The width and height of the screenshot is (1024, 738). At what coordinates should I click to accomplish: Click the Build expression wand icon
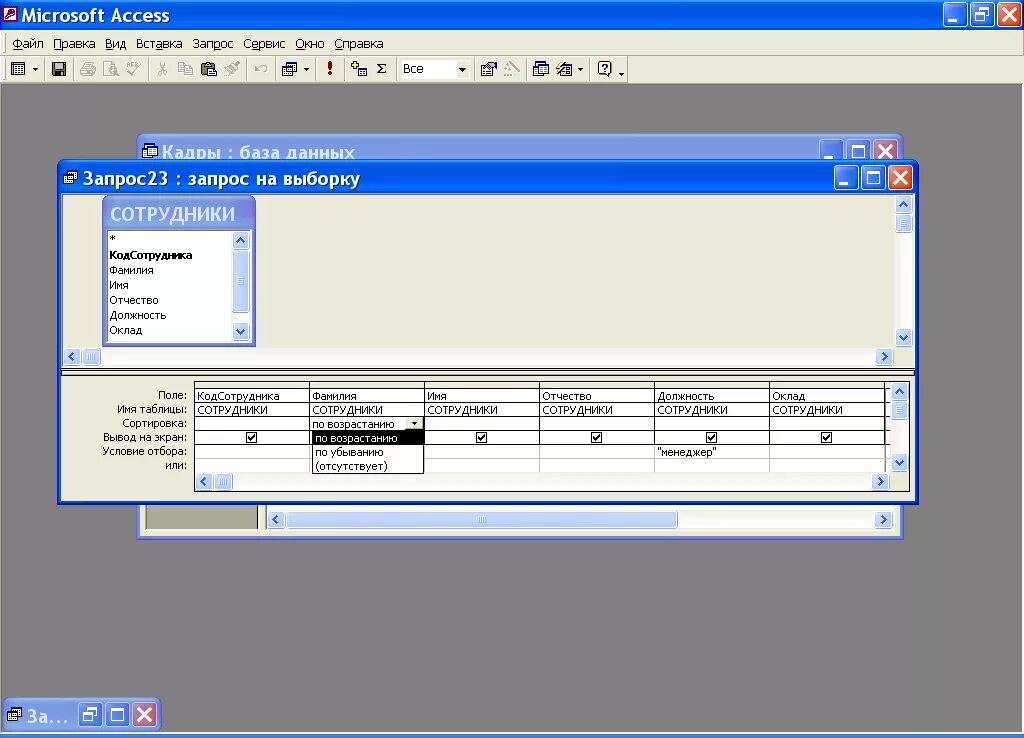(511, 69)
